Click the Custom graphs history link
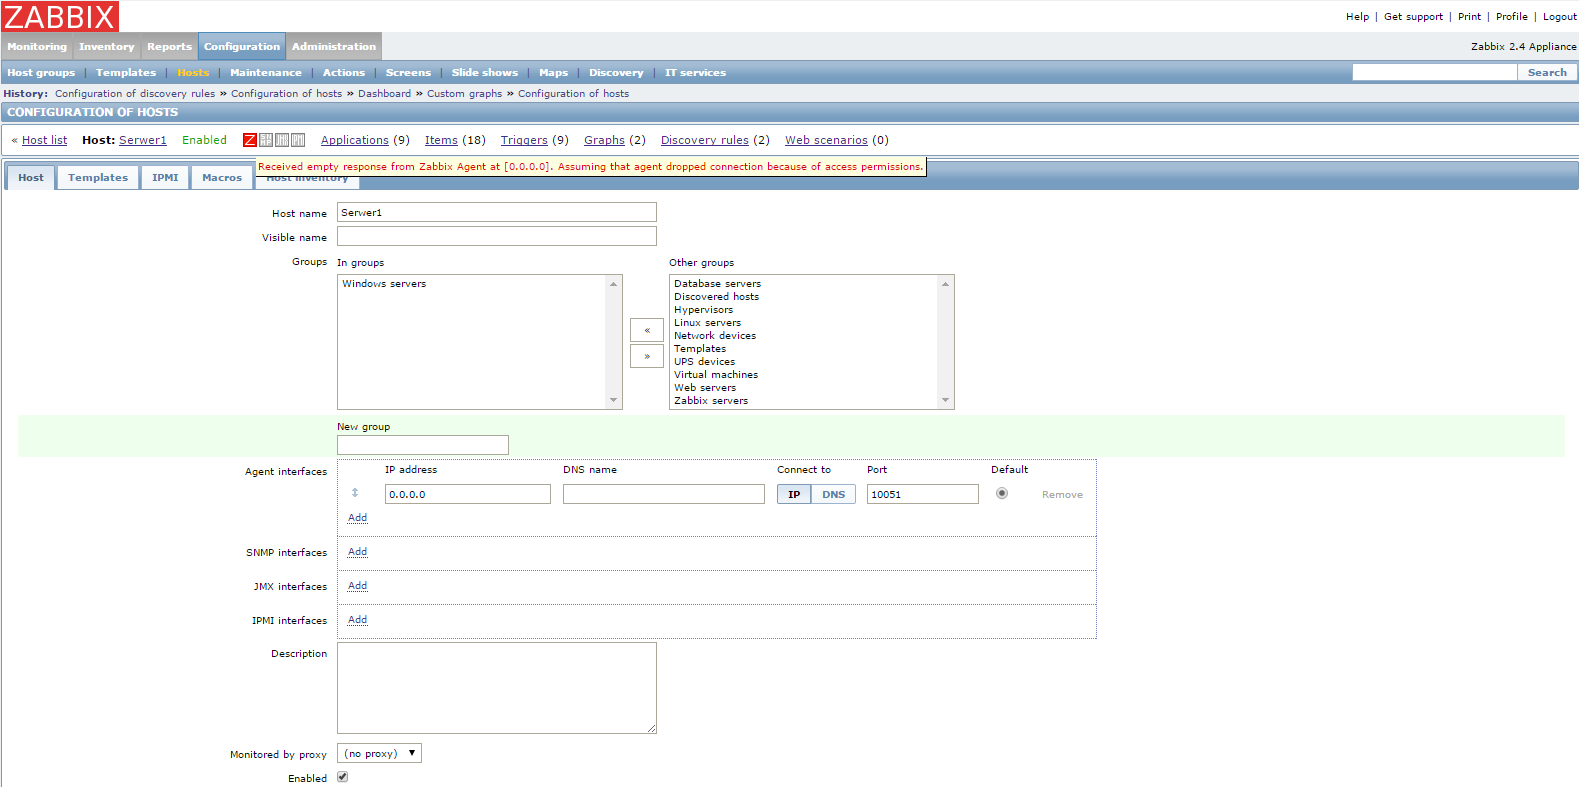 (x=464, y=94)
